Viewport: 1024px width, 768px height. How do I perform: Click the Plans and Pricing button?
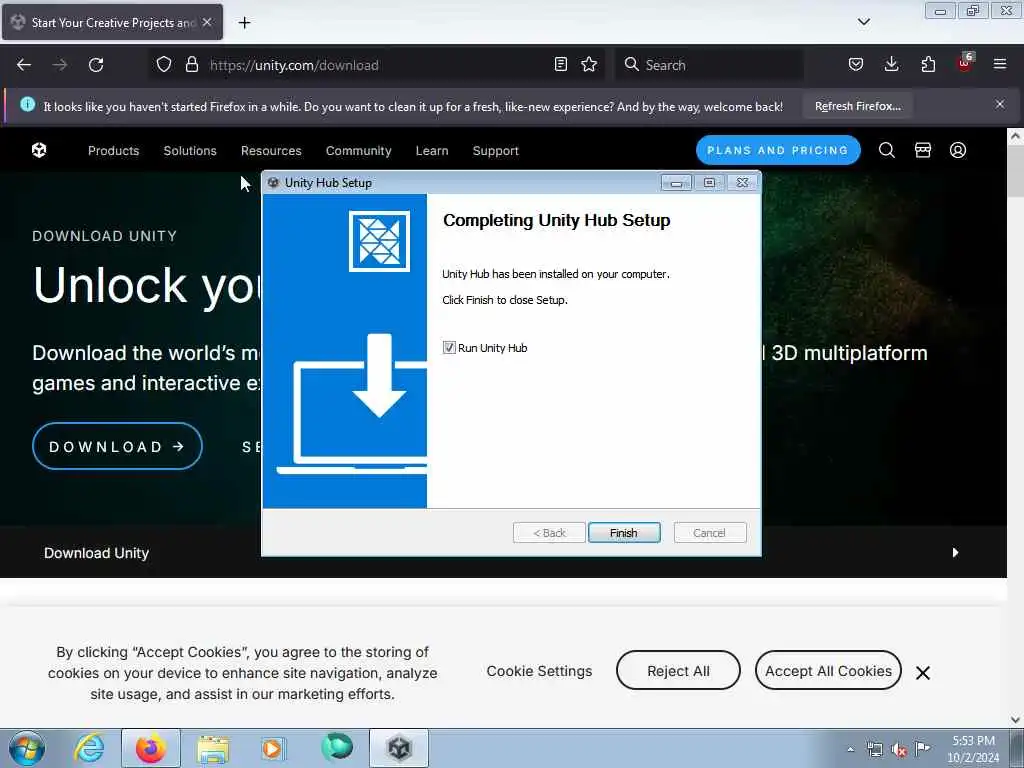coord(778,150)
